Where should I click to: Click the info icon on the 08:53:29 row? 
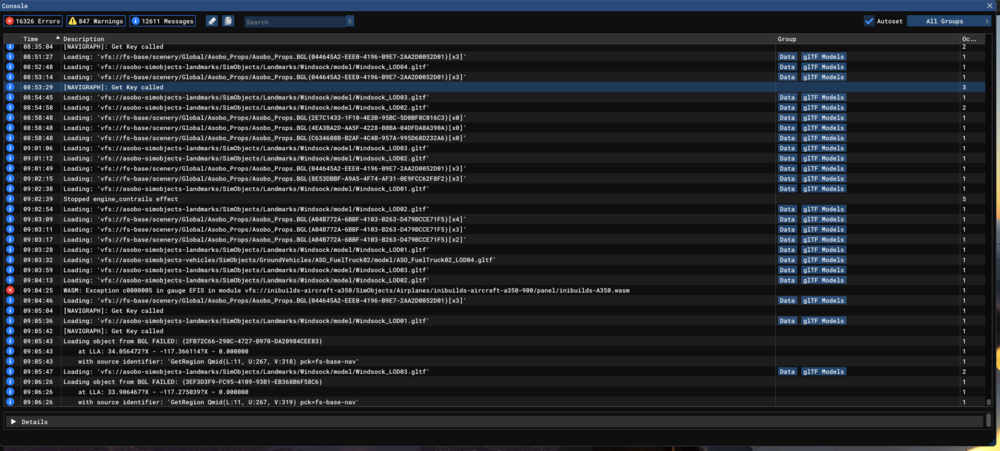[10, 87]
